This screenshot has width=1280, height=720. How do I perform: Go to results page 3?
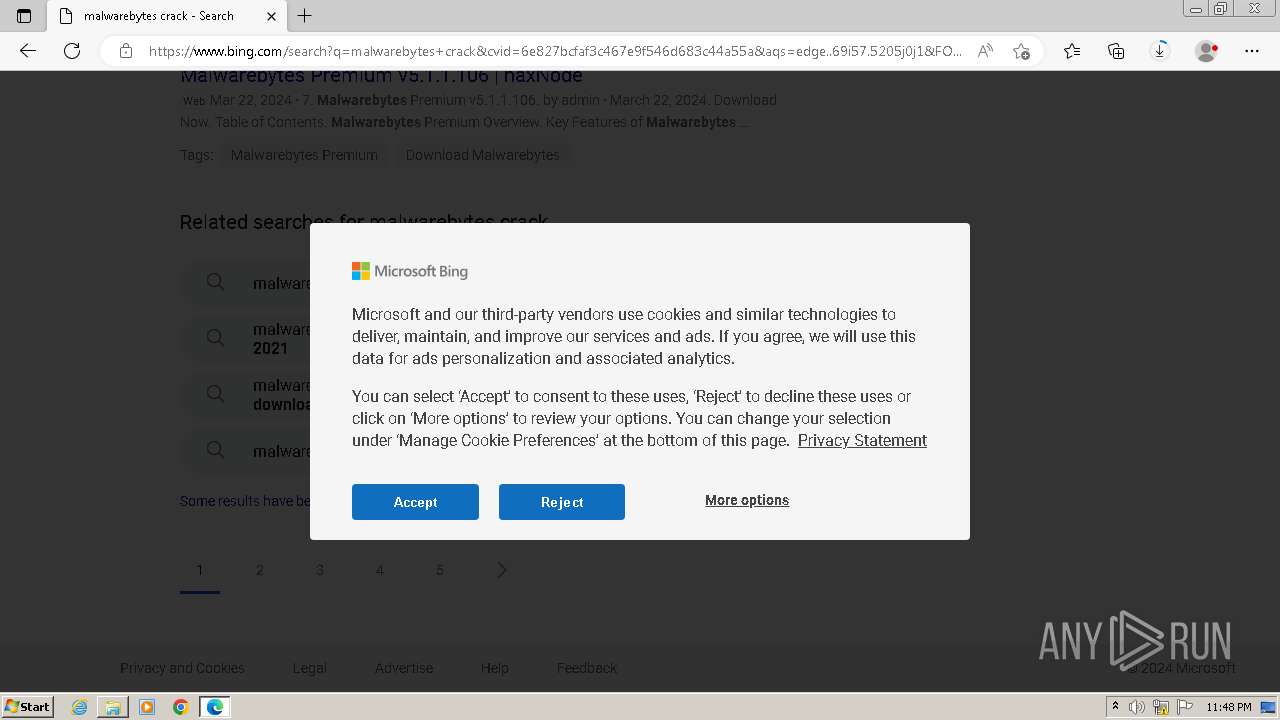point(320,570)
